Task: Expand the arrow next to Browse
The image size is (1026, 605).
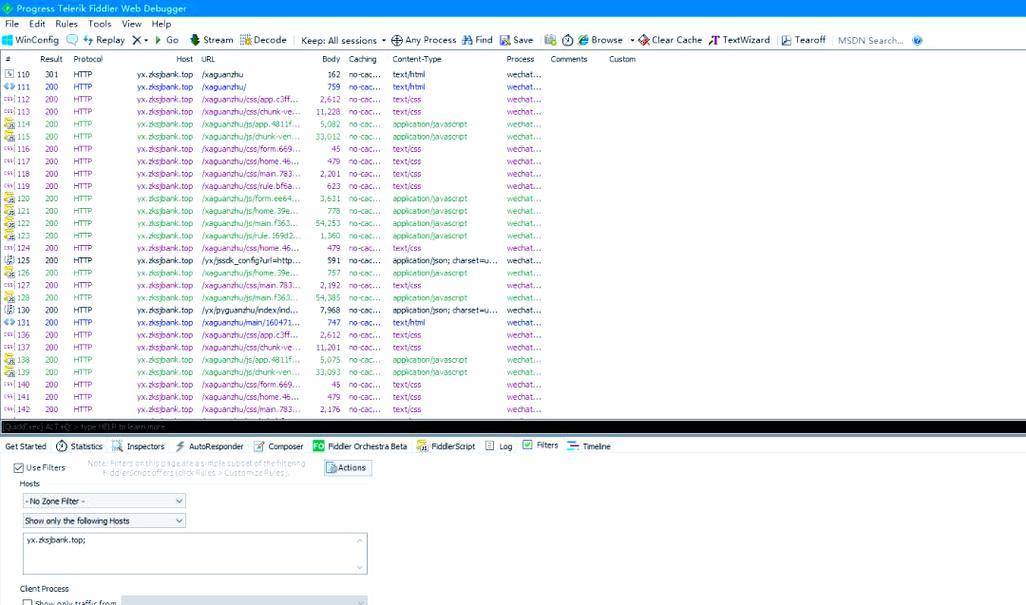Action: 632,40
